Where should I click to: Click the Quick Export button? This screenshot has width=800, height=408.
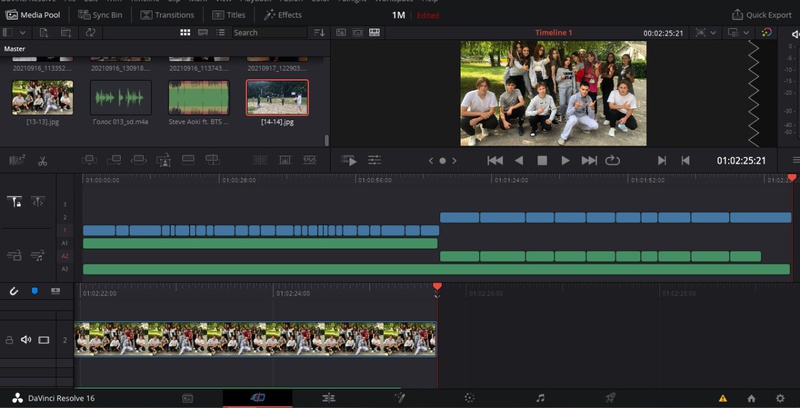[762, 15]
